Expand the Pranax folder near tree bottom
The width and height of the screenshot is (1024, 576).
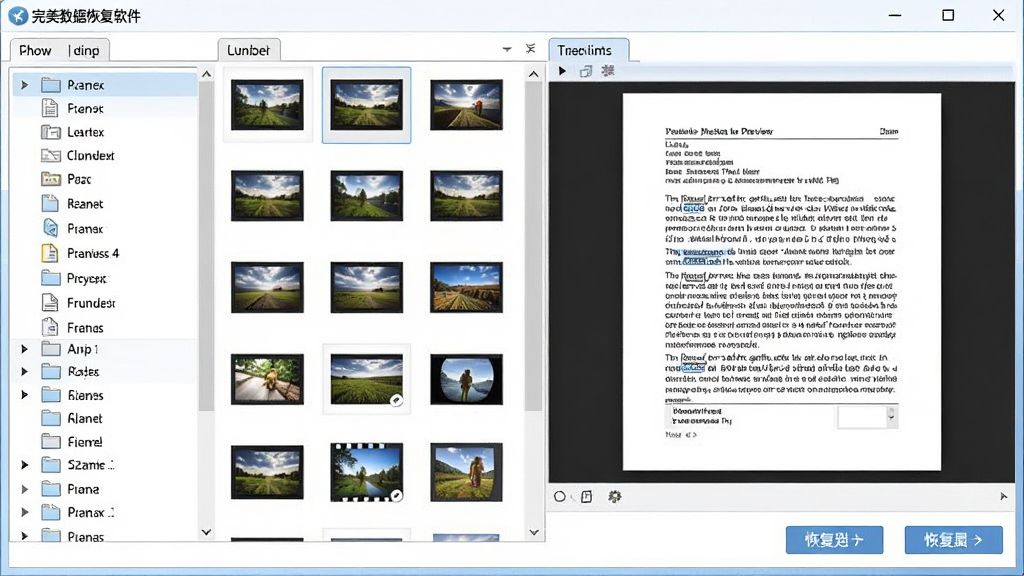(x=24, y=513)
